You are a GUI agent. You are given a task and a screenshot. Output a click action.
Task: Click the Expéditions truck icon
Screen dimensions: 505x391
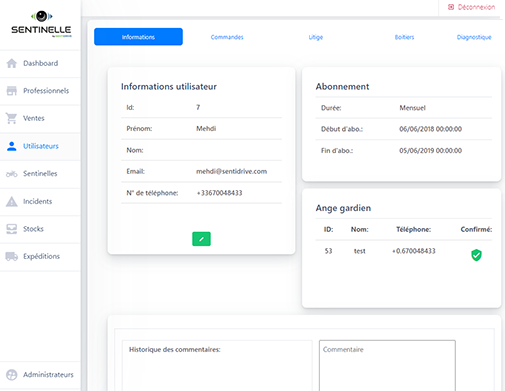(12, 256)
